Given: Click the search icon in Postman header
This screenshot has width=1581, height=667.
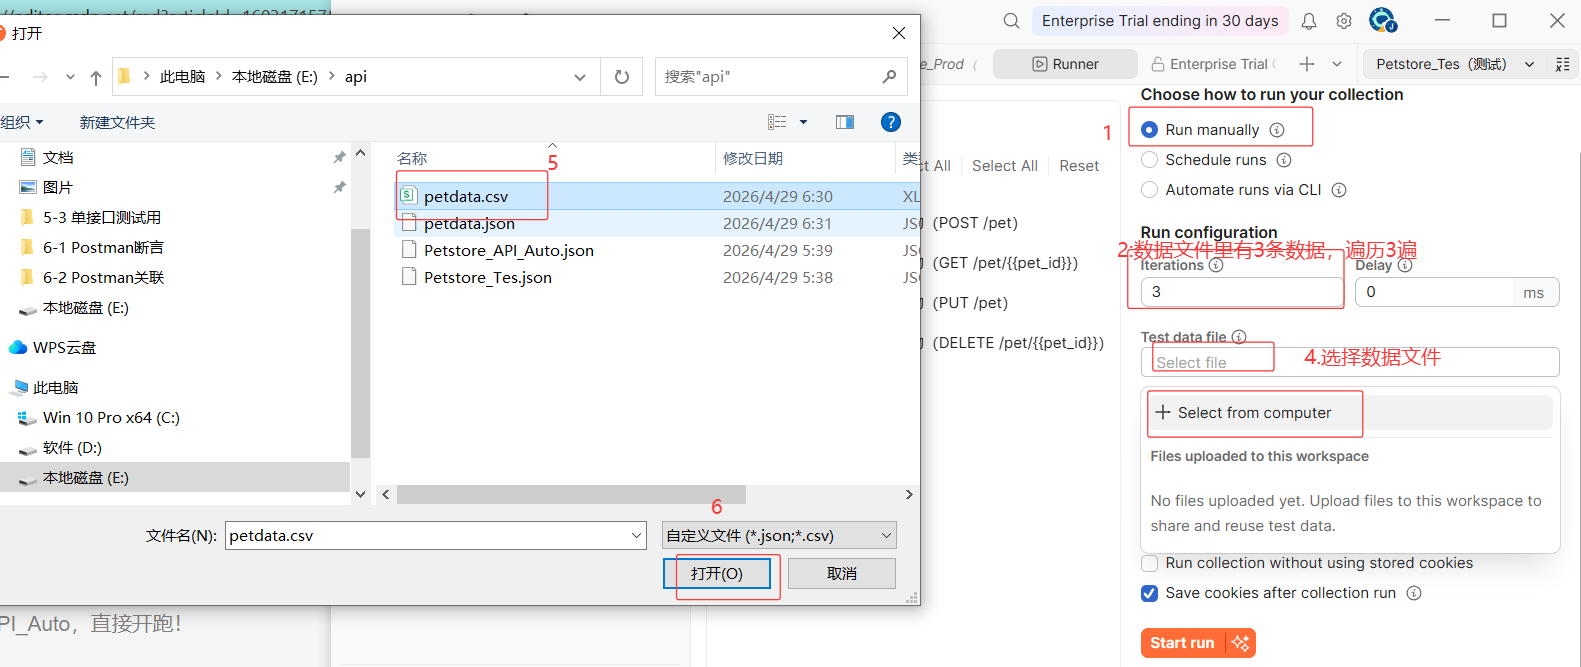Looking at the screenshot, I should [1012, 21].
